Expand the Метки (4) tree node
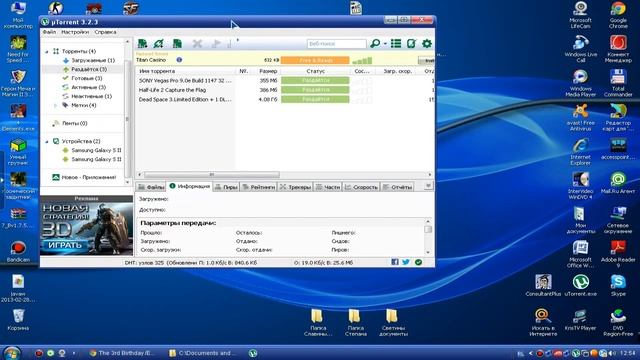The width and height of the screenshot is (640, 360). tap(56, 105)
